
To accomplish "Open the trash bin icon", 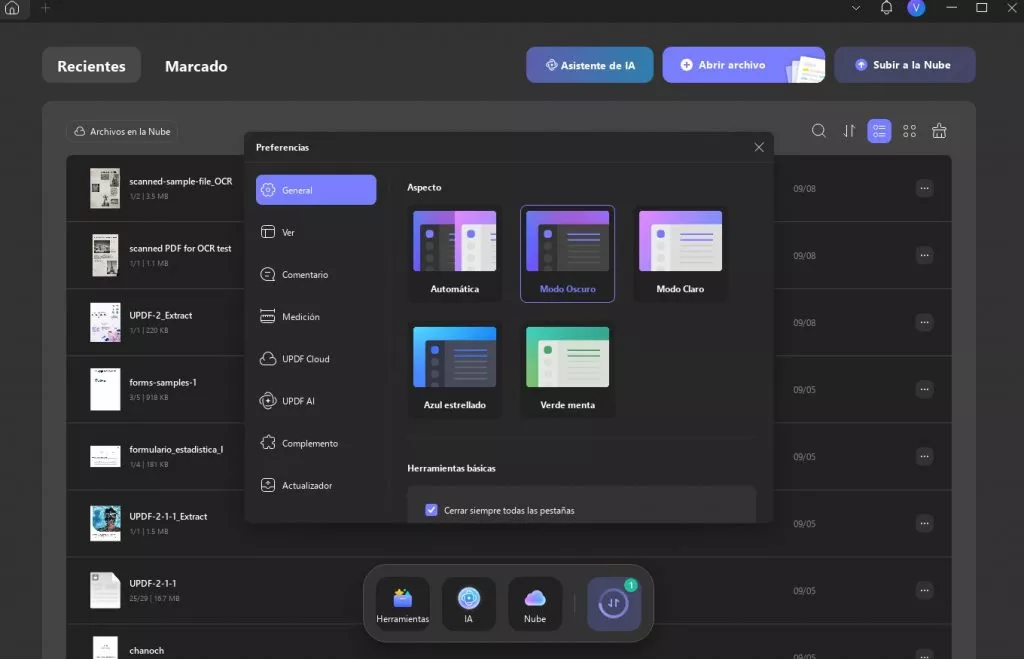I will tap(939, 131).
